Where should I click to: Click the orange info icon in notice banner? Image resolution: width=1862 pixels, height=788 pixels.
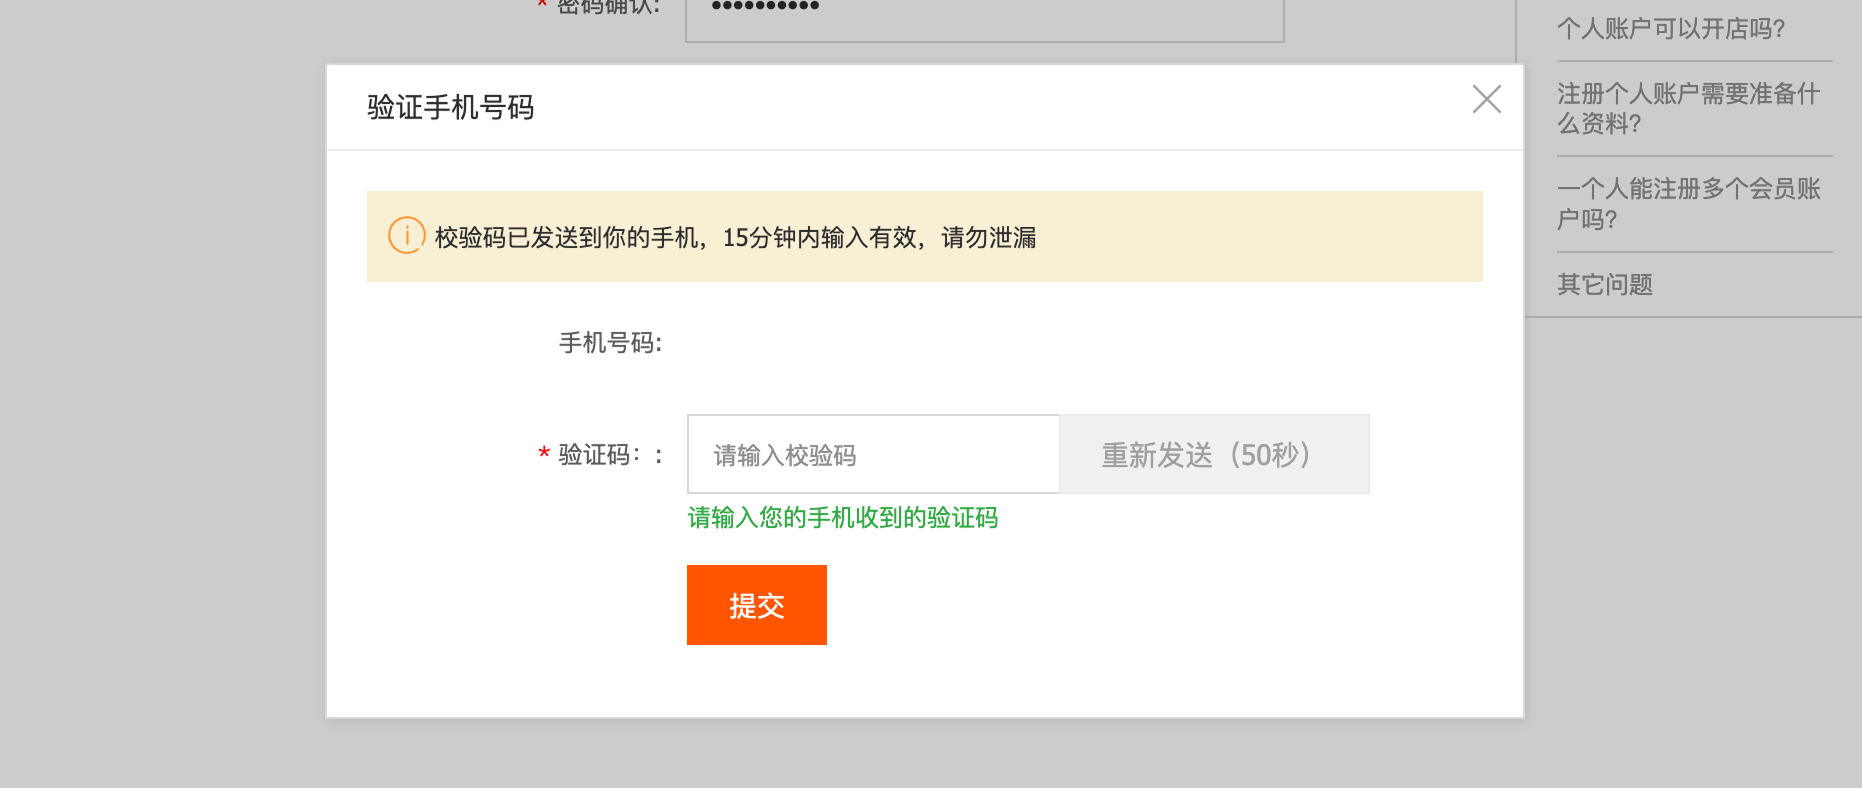(407, 236)
